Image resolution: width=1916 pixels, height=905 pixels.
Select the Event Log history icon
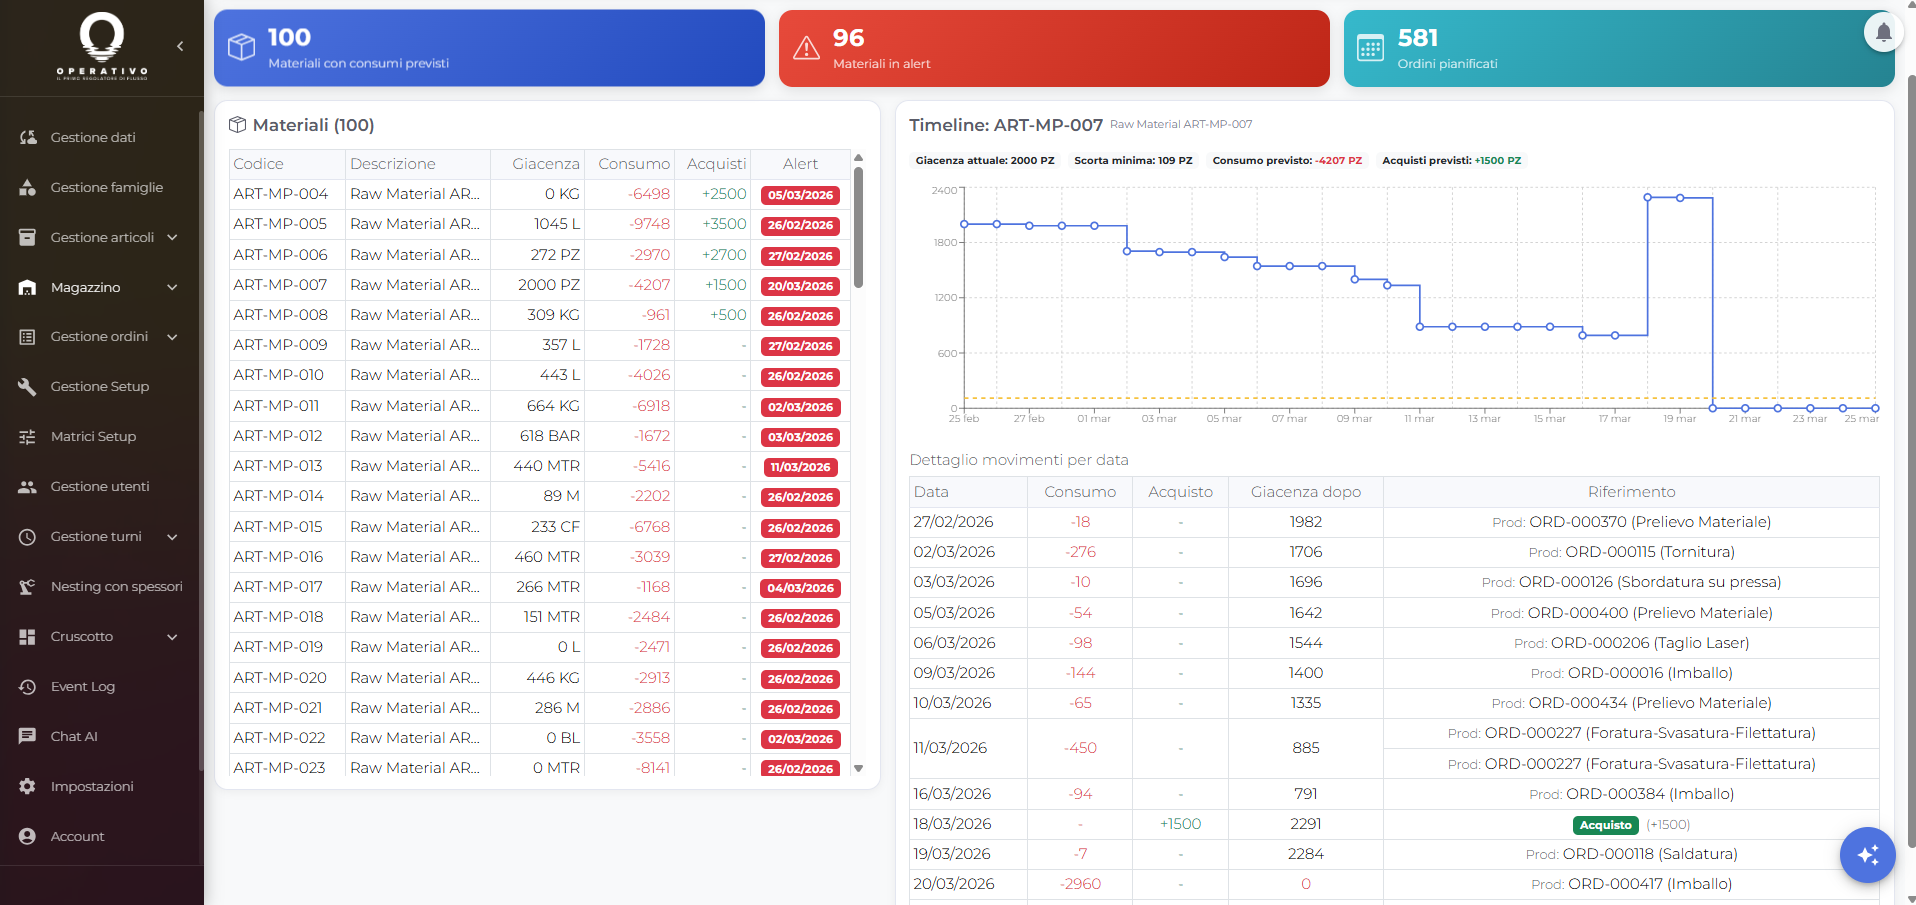pos(28,686)
